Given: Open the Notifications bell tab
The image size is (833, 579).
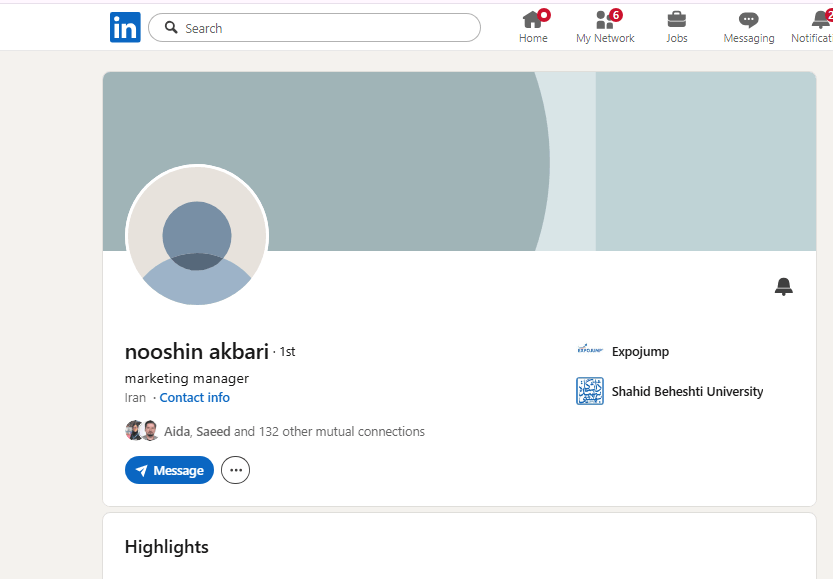Looking at the screenshot, I should click(x=813, y=27).
